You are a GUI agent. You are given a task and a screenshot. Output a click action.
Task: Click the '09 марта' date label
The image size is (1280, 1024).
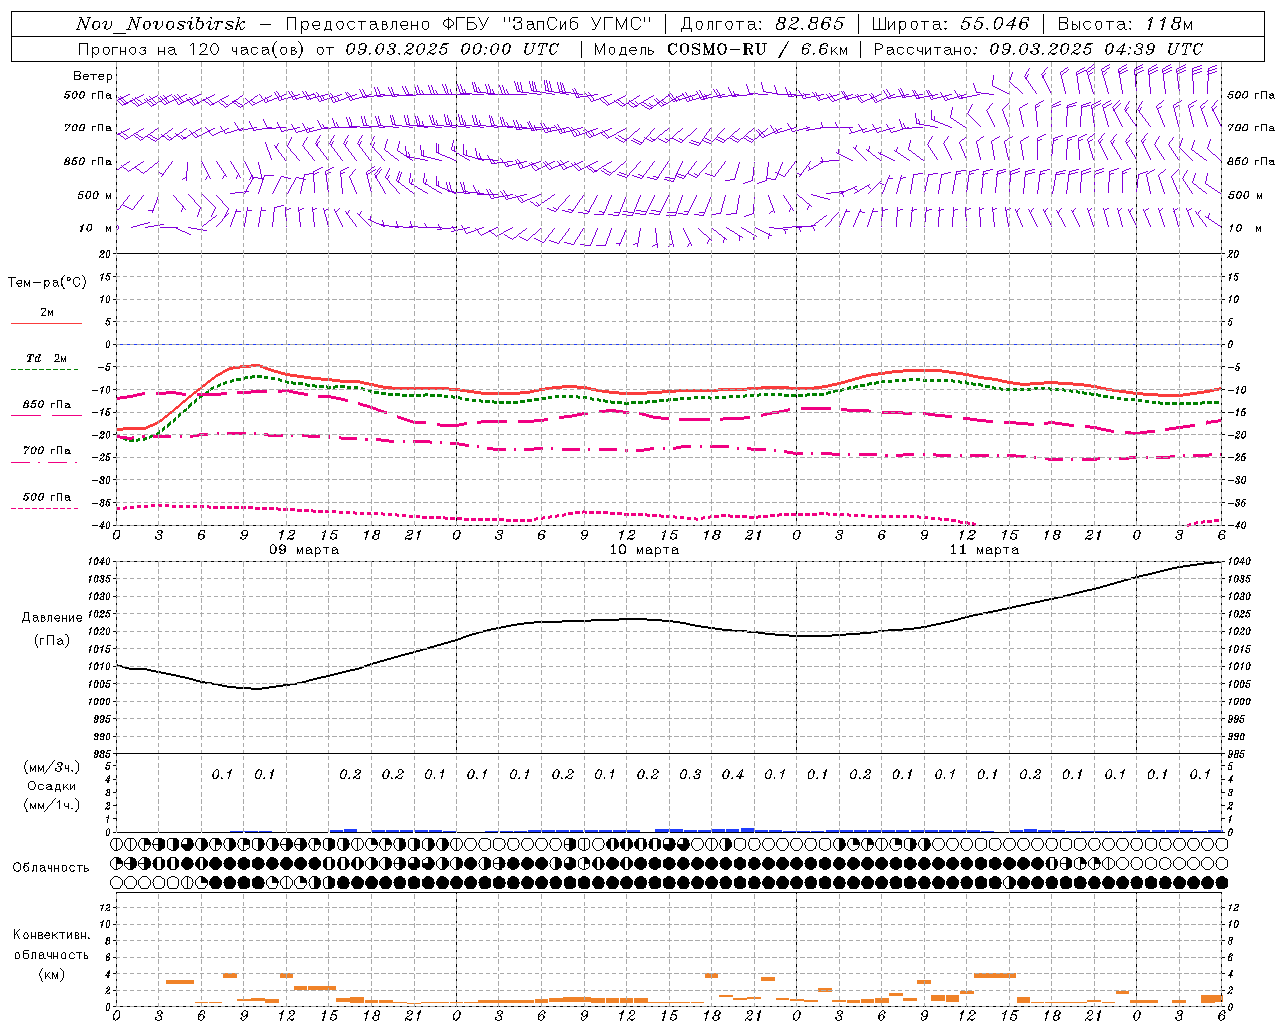(x=304, y=550)
